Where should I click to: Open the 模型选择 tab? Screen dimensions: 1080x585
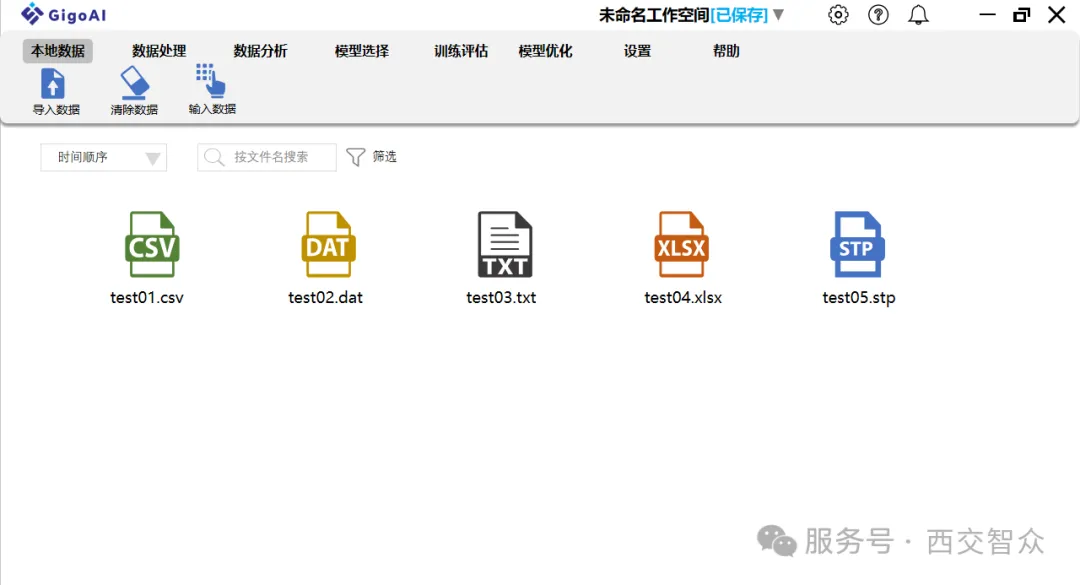tap(360, 50)
